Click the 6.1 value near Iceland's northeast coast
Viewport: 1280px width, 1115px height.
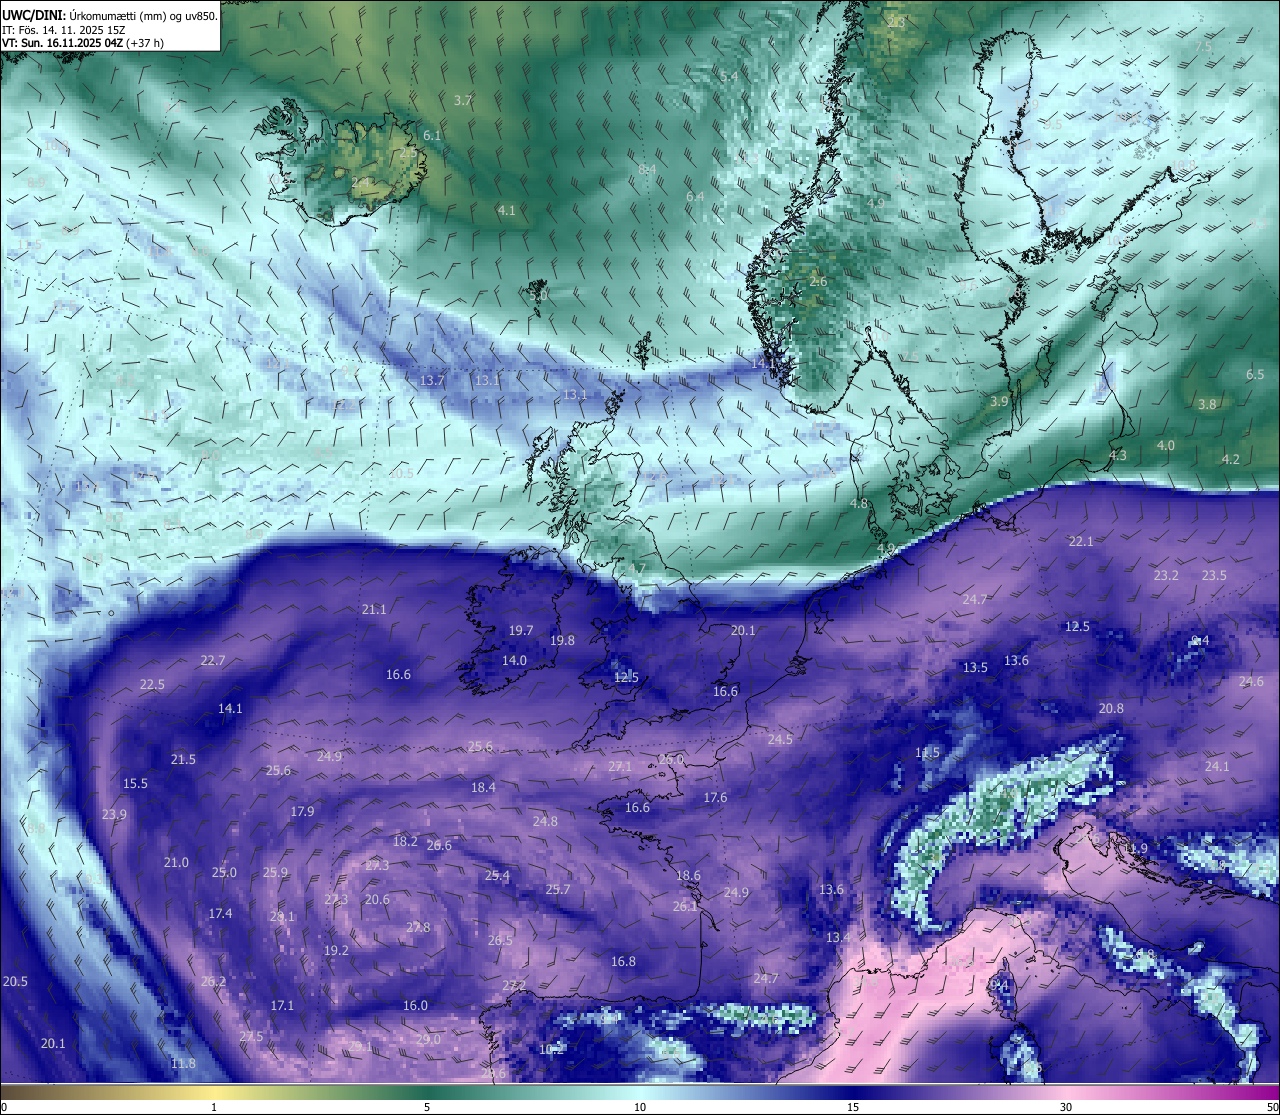(x=432, y=135)
